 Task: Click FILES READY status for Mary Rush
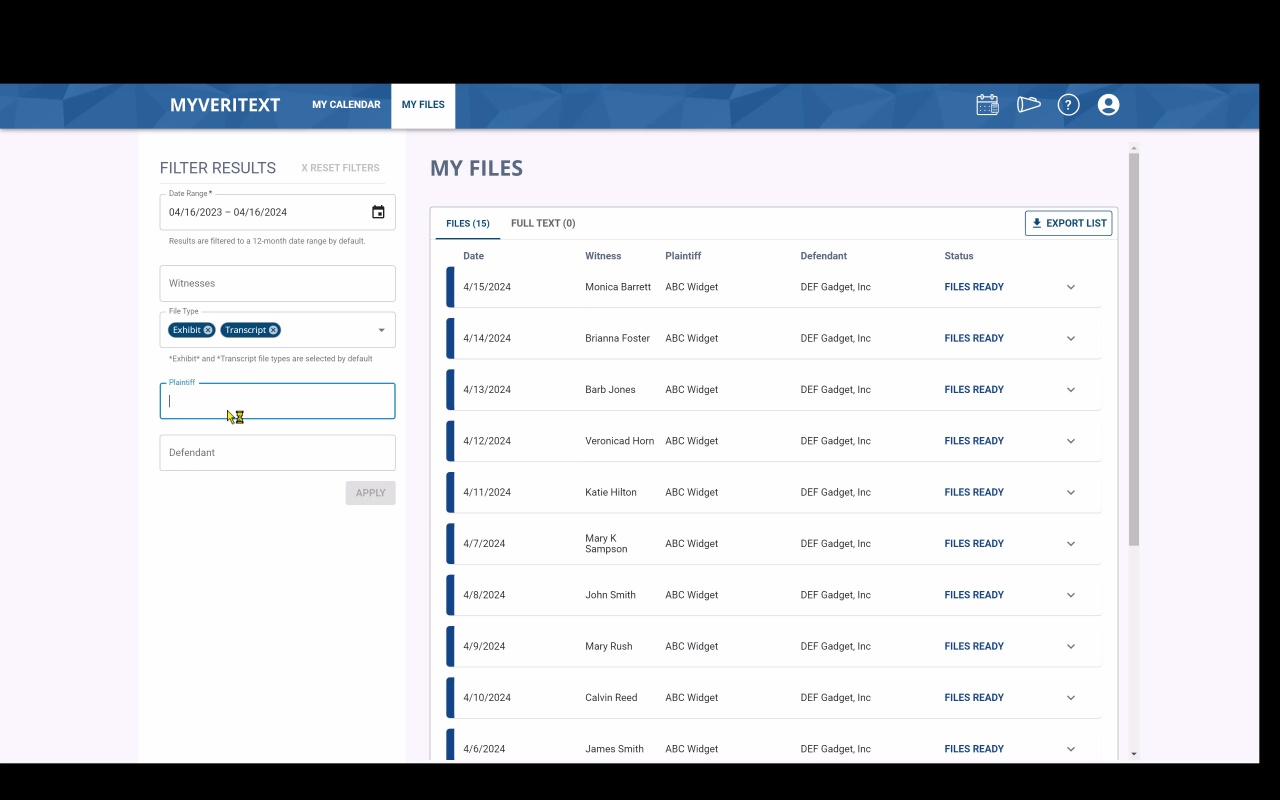pyautogui.click(x=974, y=646)
